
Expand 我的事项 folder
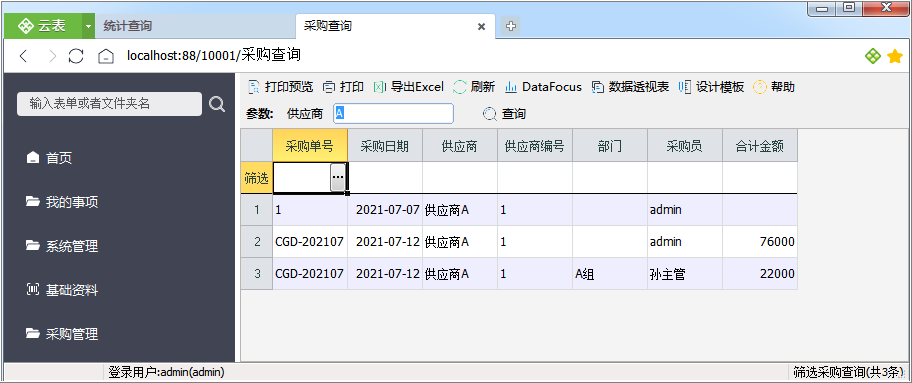tap(62, 203)
